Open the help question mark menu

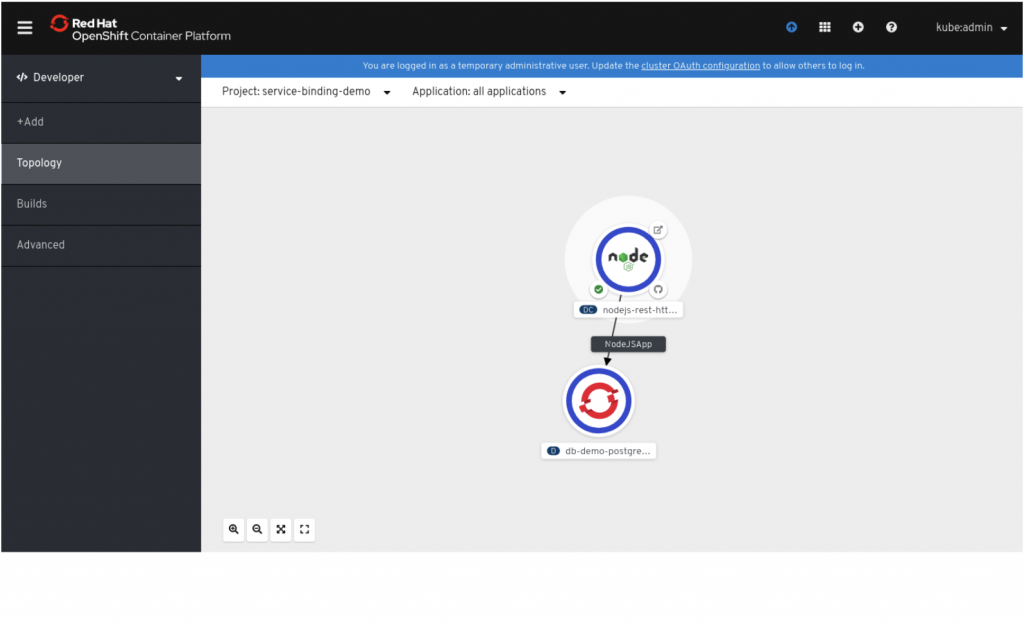pyautogui.click(x=891, y=28)
